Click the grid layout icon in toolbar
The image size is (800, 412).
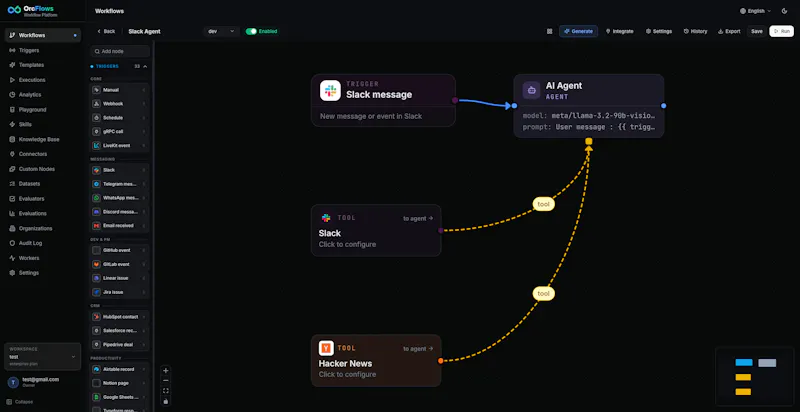549,31
